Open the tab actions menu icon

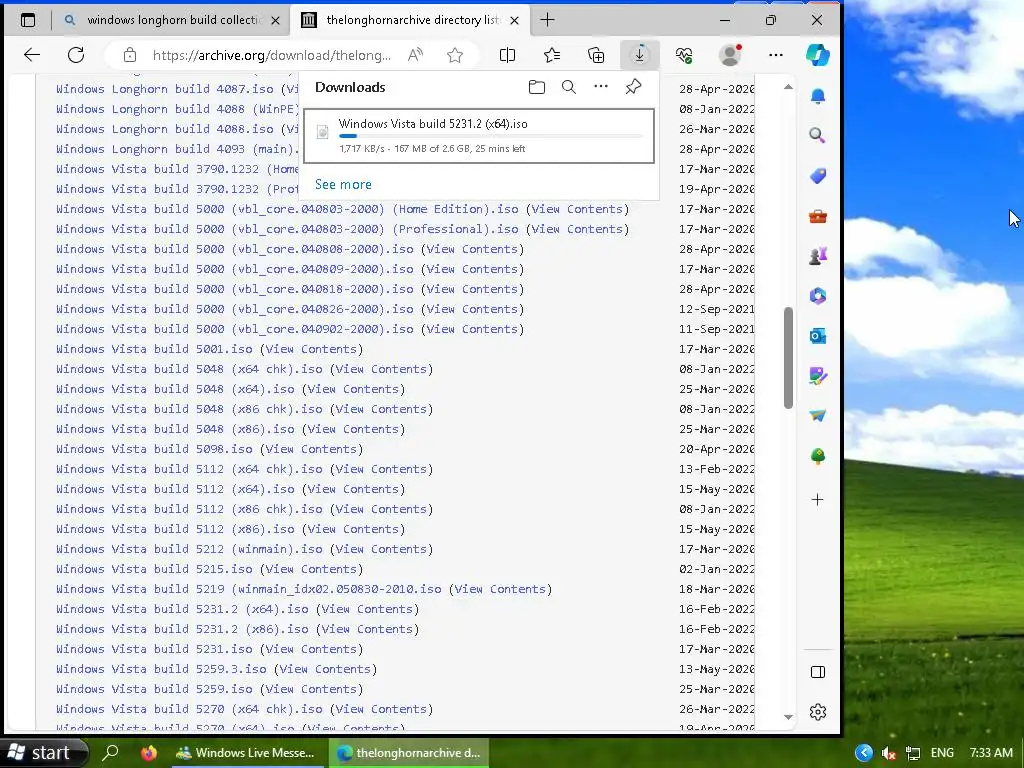[28, 20]
